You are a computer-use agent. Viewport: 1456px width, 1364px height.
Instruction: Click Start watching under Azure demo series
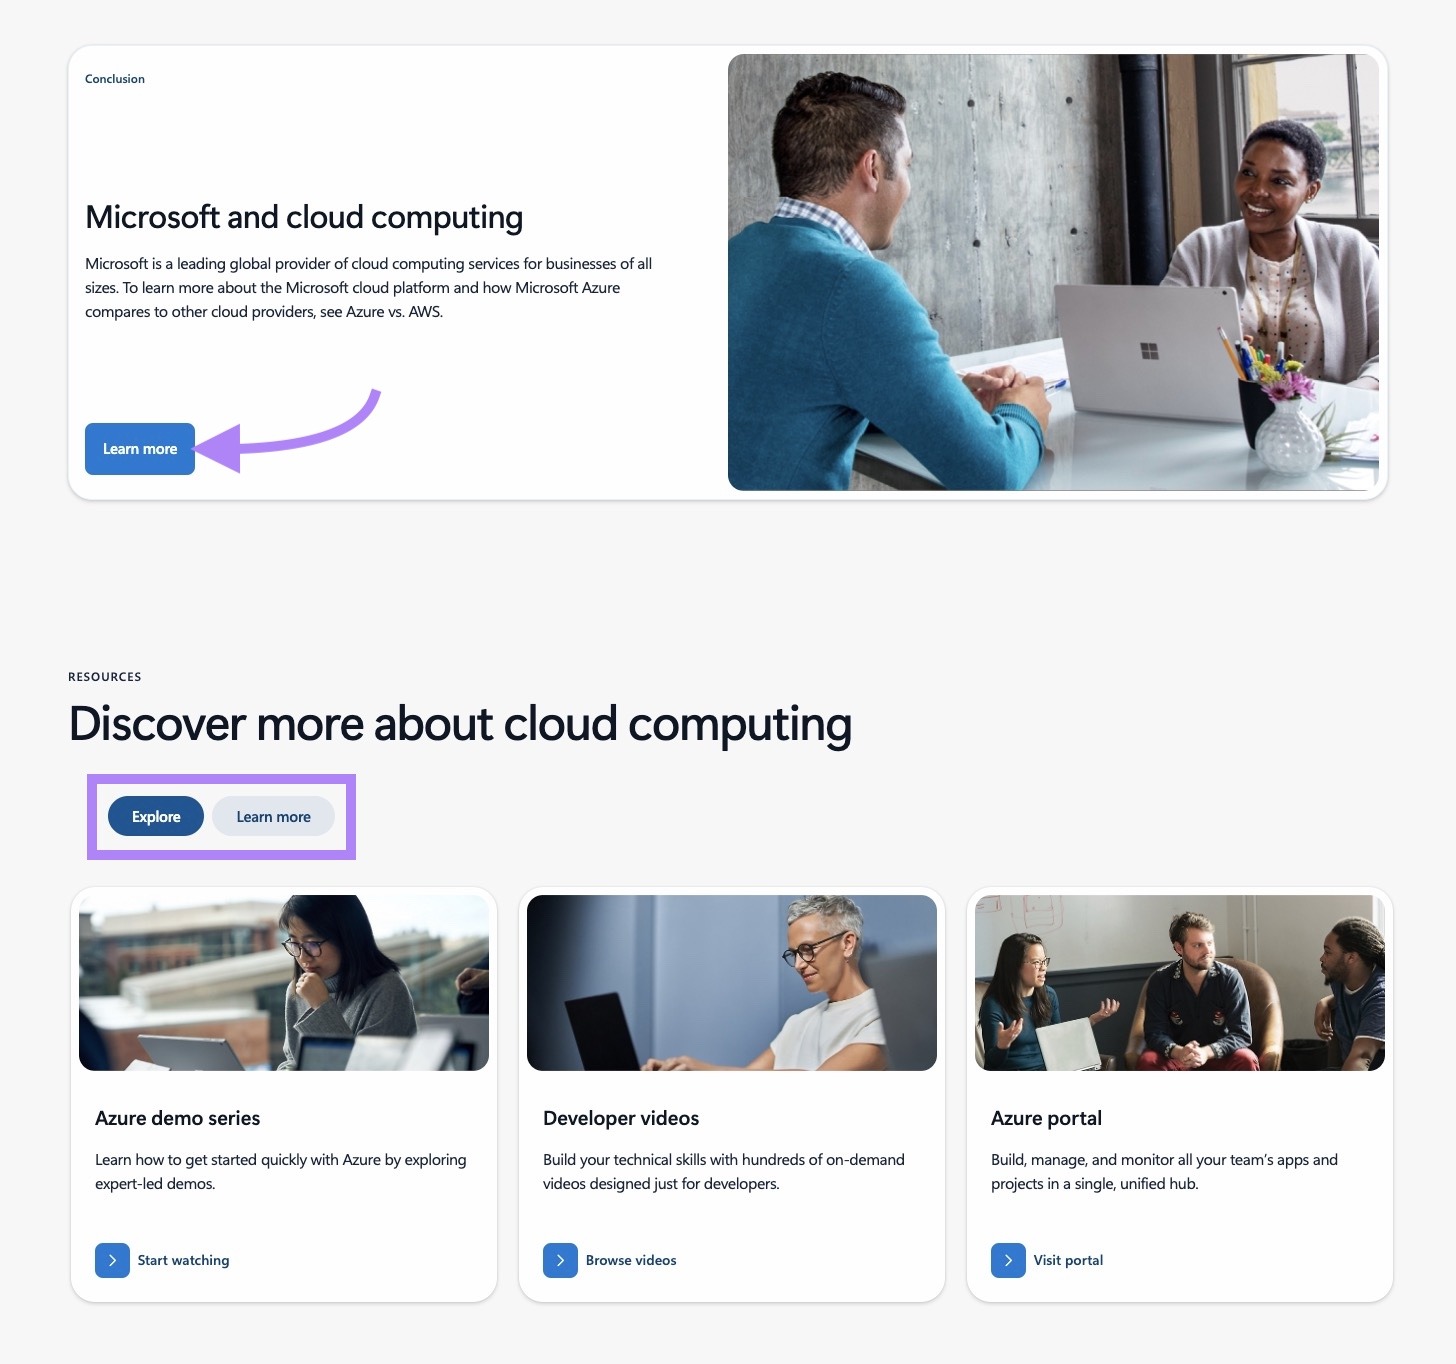(183, 1260)
